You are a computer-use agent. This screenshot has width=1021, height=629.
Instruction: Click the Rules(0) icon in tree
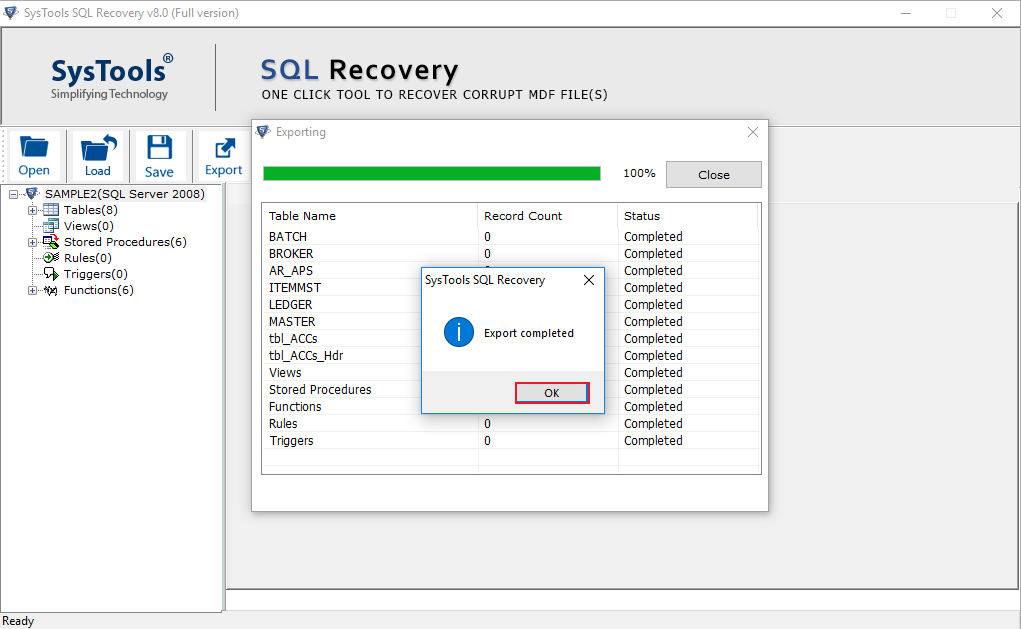pos(51,258)
